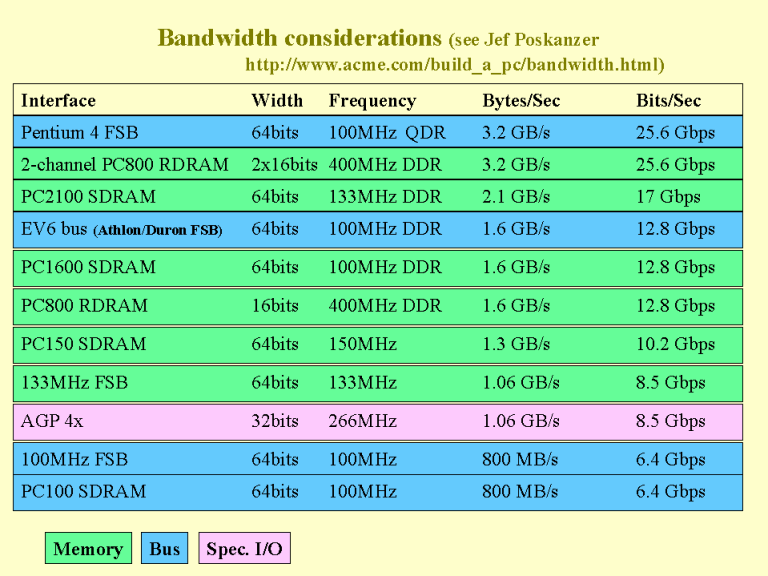Click the PC2100 SDRAM cell
The image size is (768, 576).
88,197
